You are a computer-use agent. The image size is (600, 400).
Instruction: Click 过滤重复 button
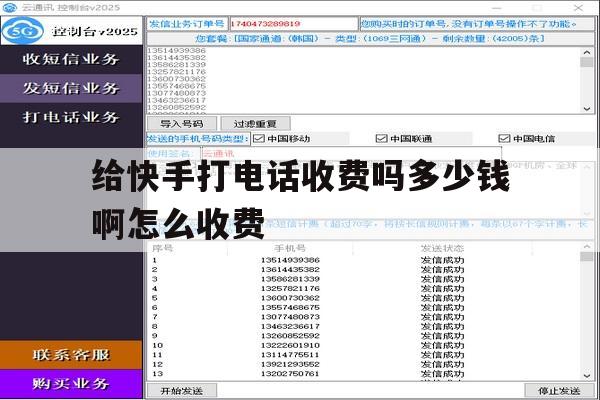point(255,124)
